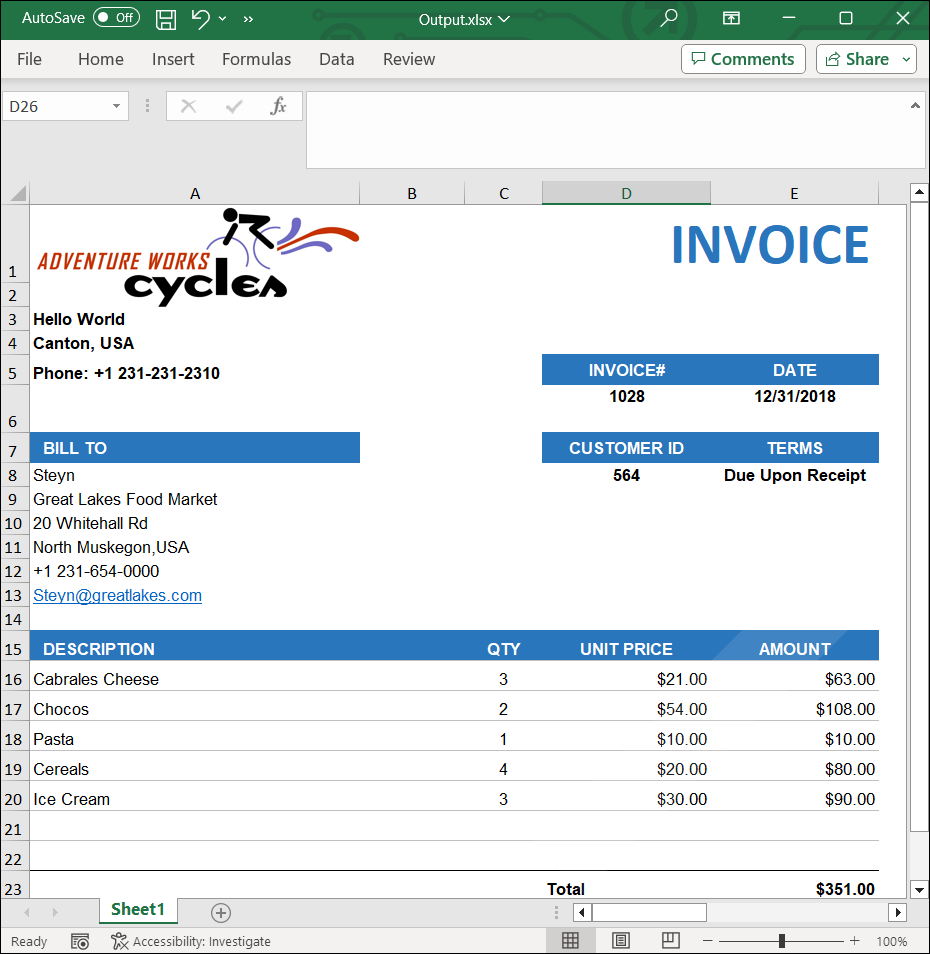Click the Undo arrow icon
This screenshot has height=954, width=930.
(x=200, y=19)
